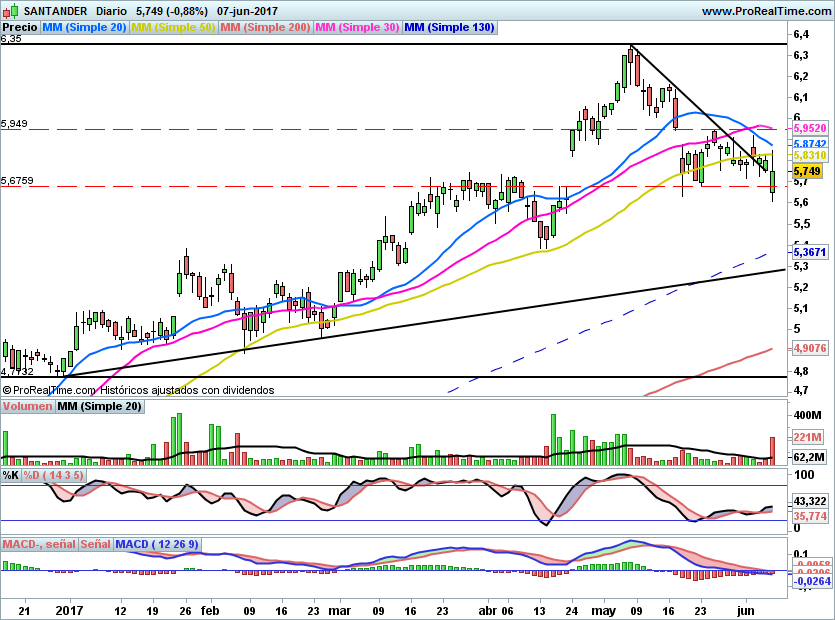Click the red 221M volume tag
835x620 pixels.
(806, 437)
